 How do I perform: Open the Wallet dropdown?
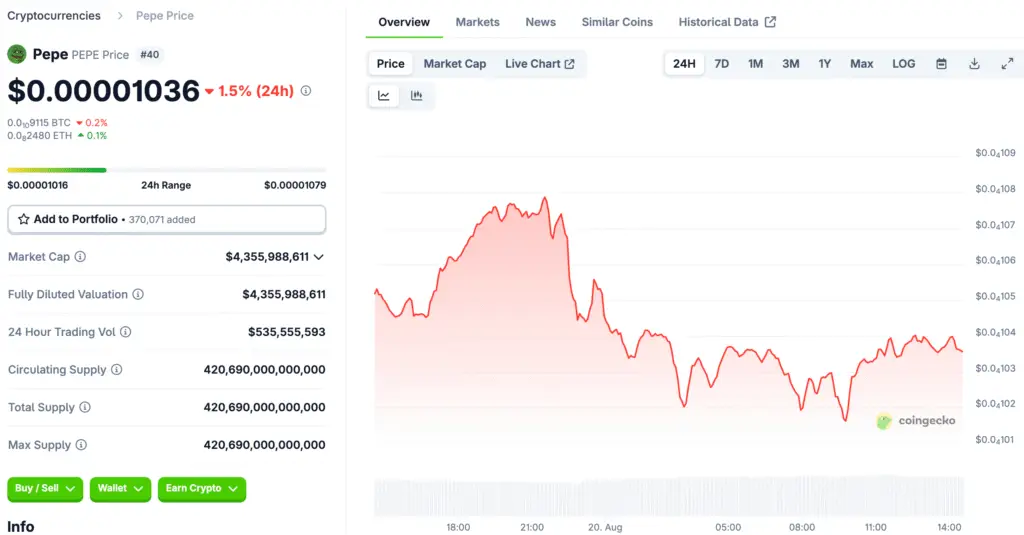point(120,489)
